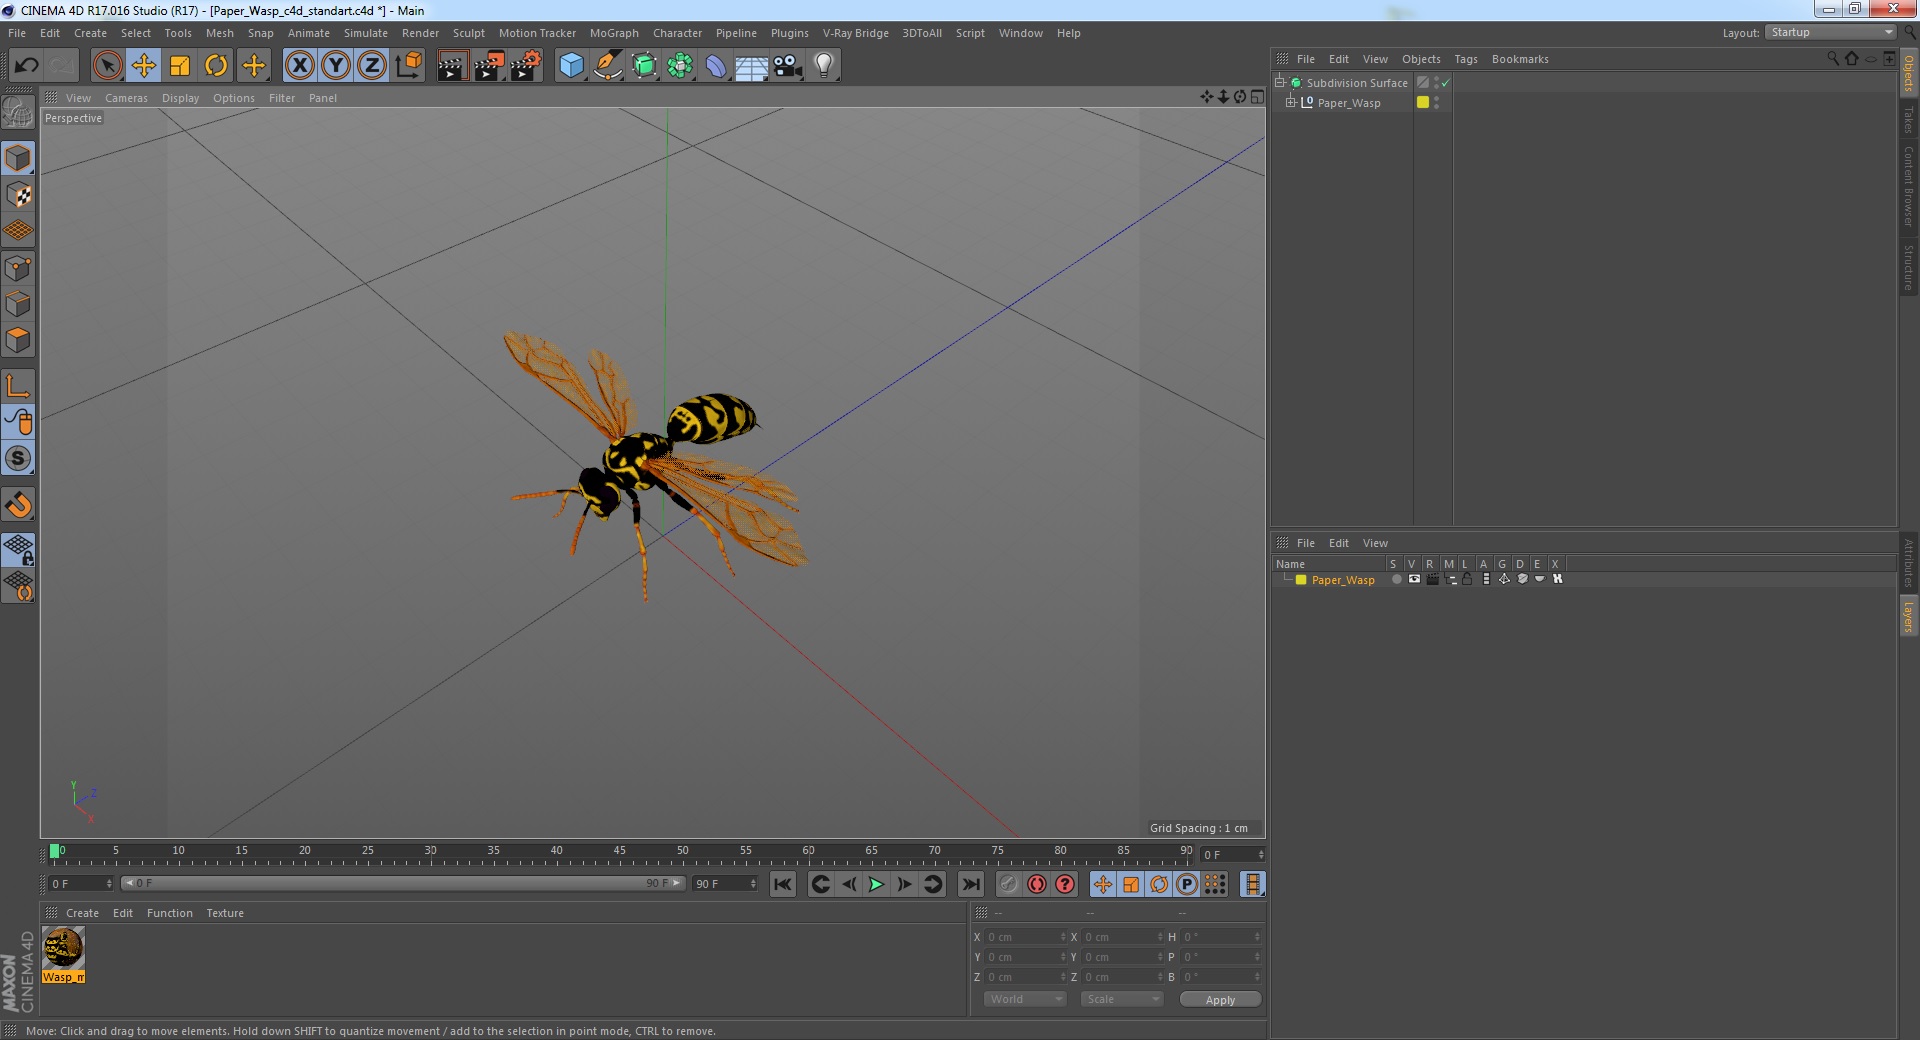Collapse the Subdivision Surface tree node
The height and width of the screenshot is (1040, 1920).
pos(1279,82)
